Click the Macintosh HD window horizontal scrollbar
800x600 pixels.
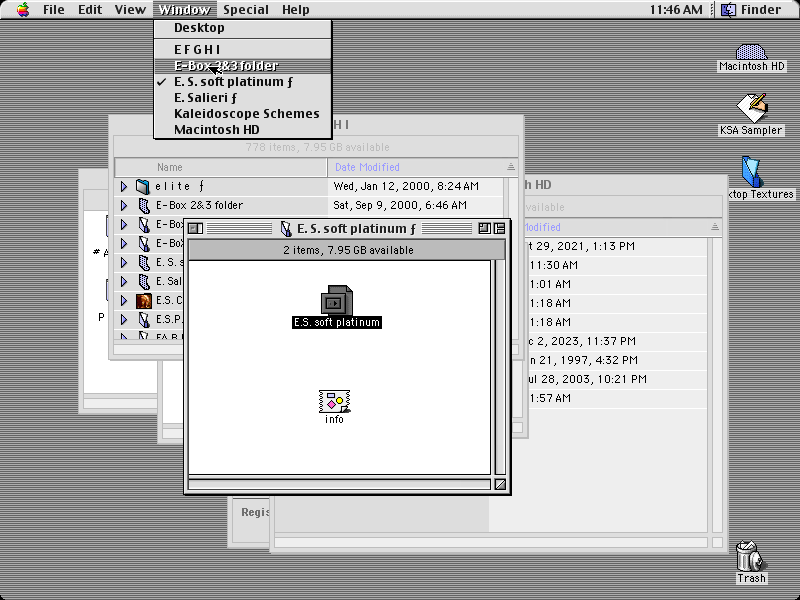click(491, 542)
